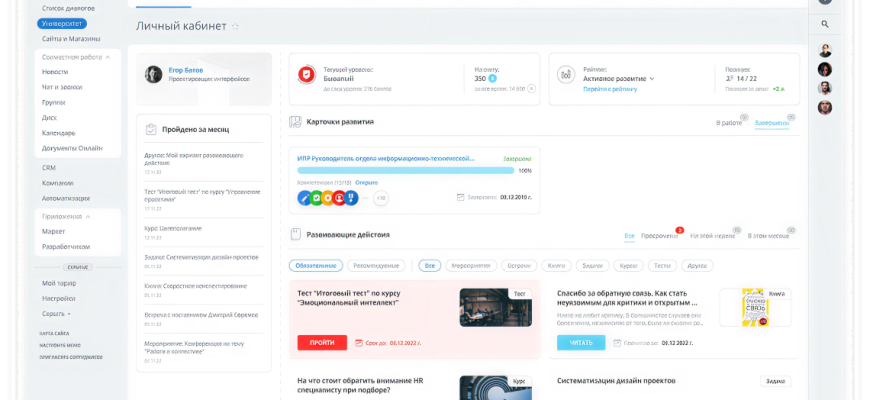Viewport: 870px width, 400px height.
Task: Click the ИПР progress bar at 100%
Action: 406,171
